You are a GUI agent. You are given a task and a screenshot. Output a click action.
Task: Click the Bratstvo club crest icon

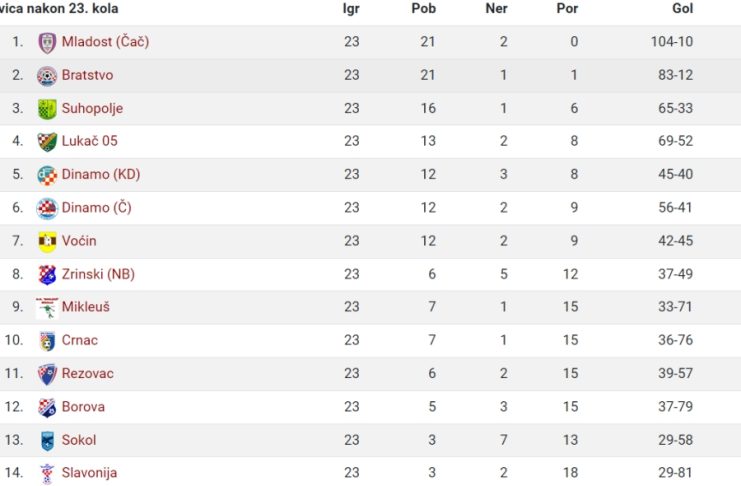coord(47,76)
